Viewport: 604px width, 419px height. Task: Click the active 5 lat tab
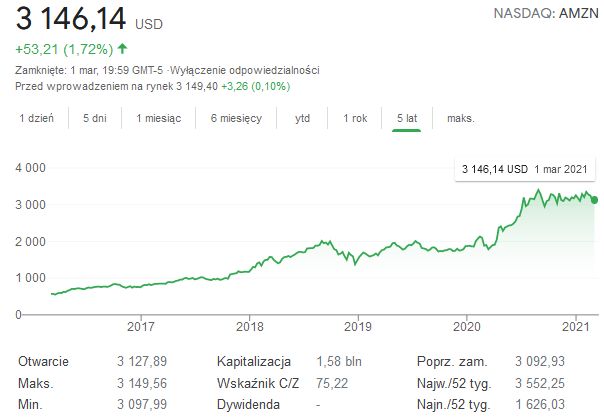coord(406,118)
